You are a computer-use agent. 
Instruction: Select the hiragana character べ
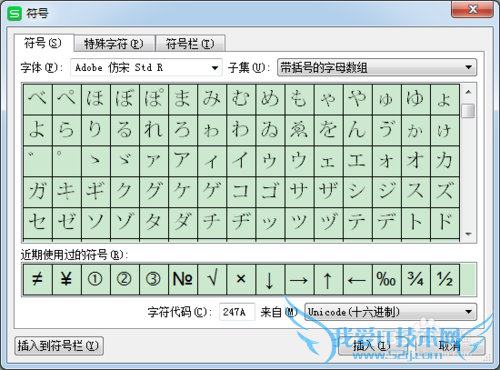point(37,99)
